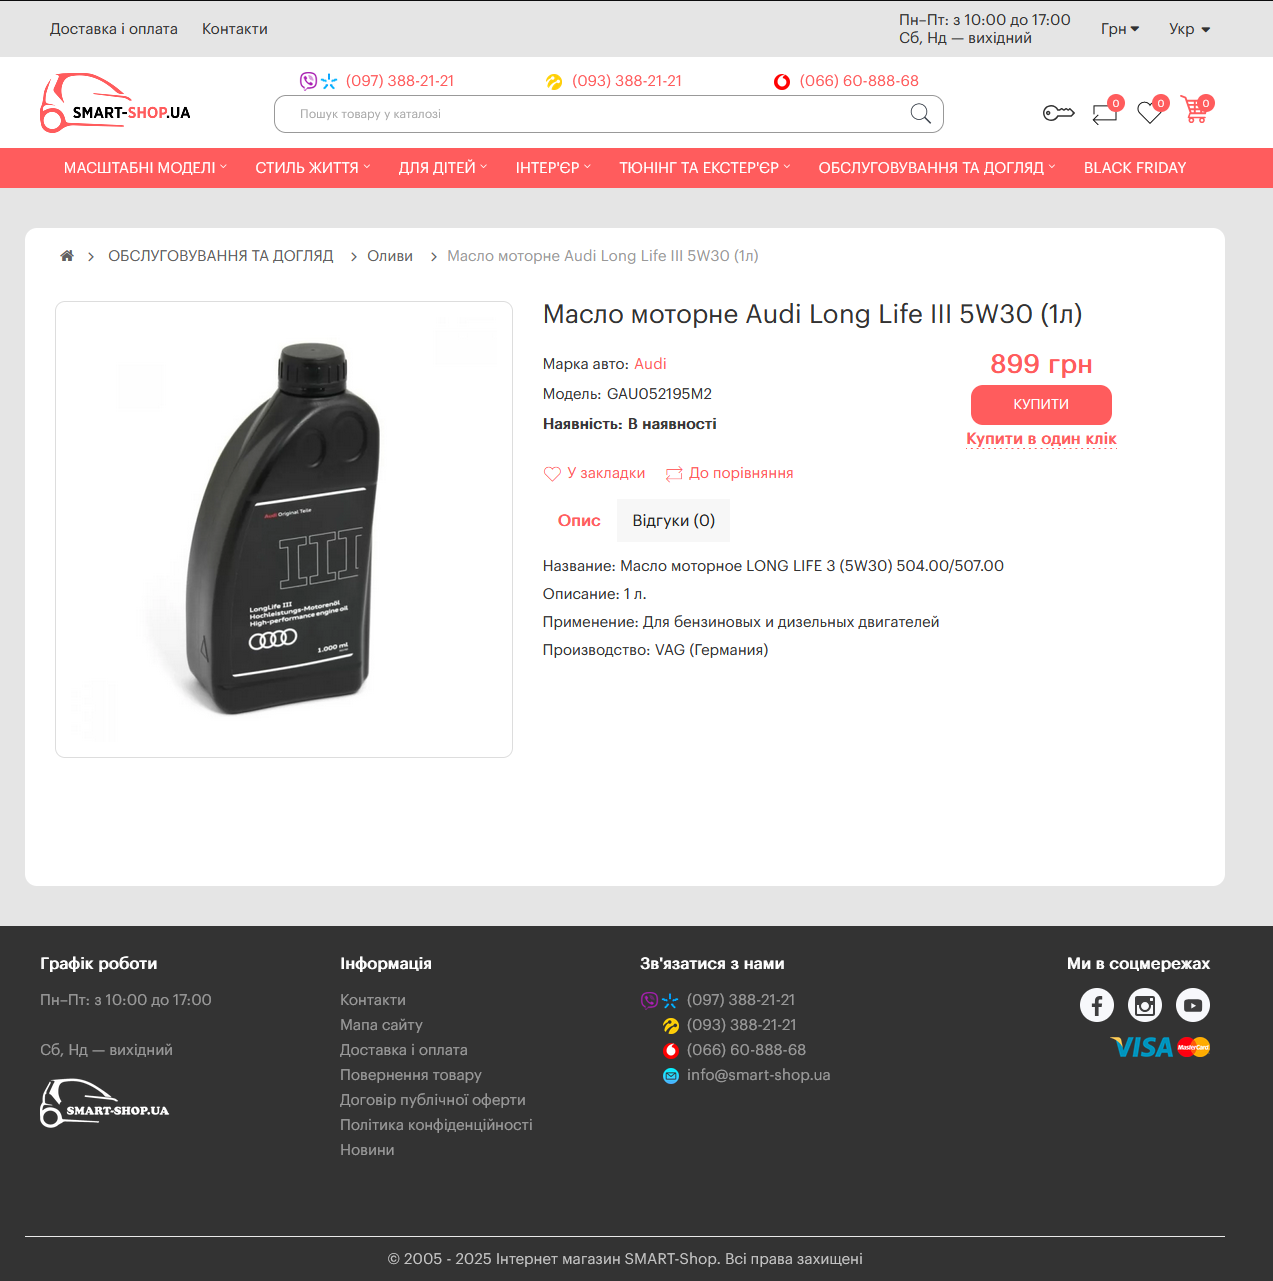The height and width of the screenshot is (1281, 1273).
Task: Go to home via breadcrumb house icon
Action: [67, 256]
